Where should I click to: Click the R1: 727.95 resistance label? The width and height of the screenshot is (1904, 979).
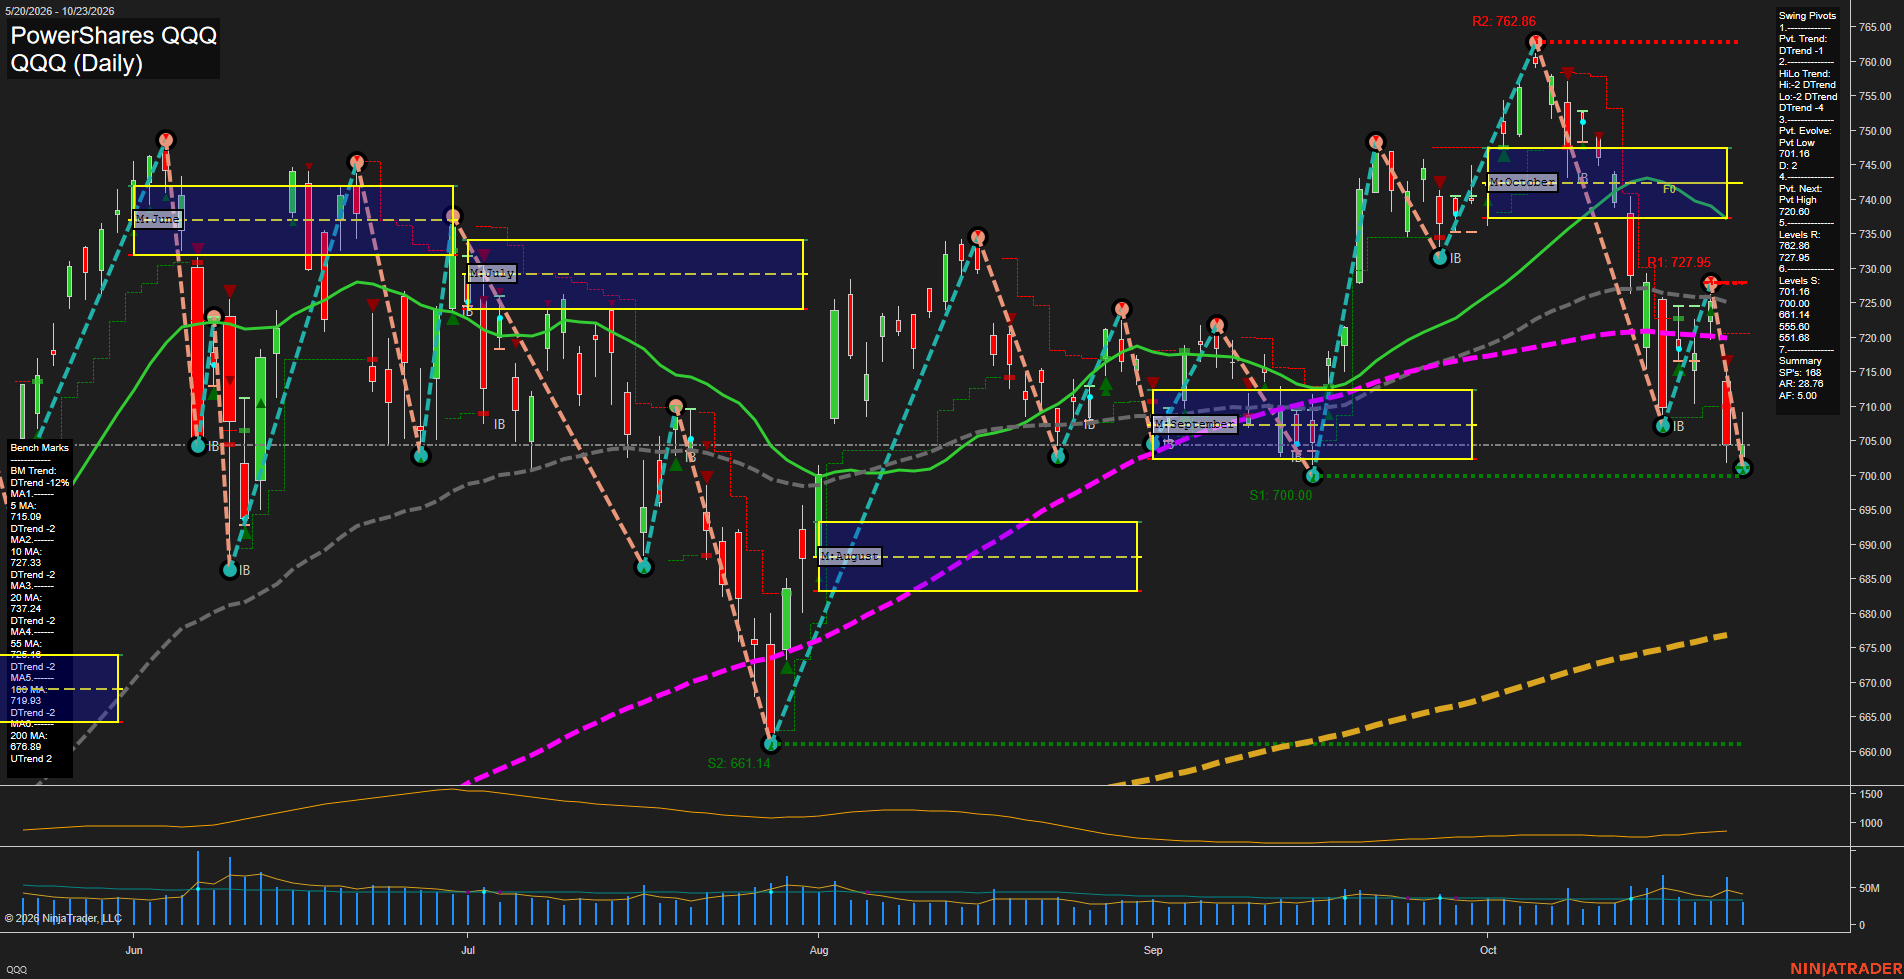1679,263
